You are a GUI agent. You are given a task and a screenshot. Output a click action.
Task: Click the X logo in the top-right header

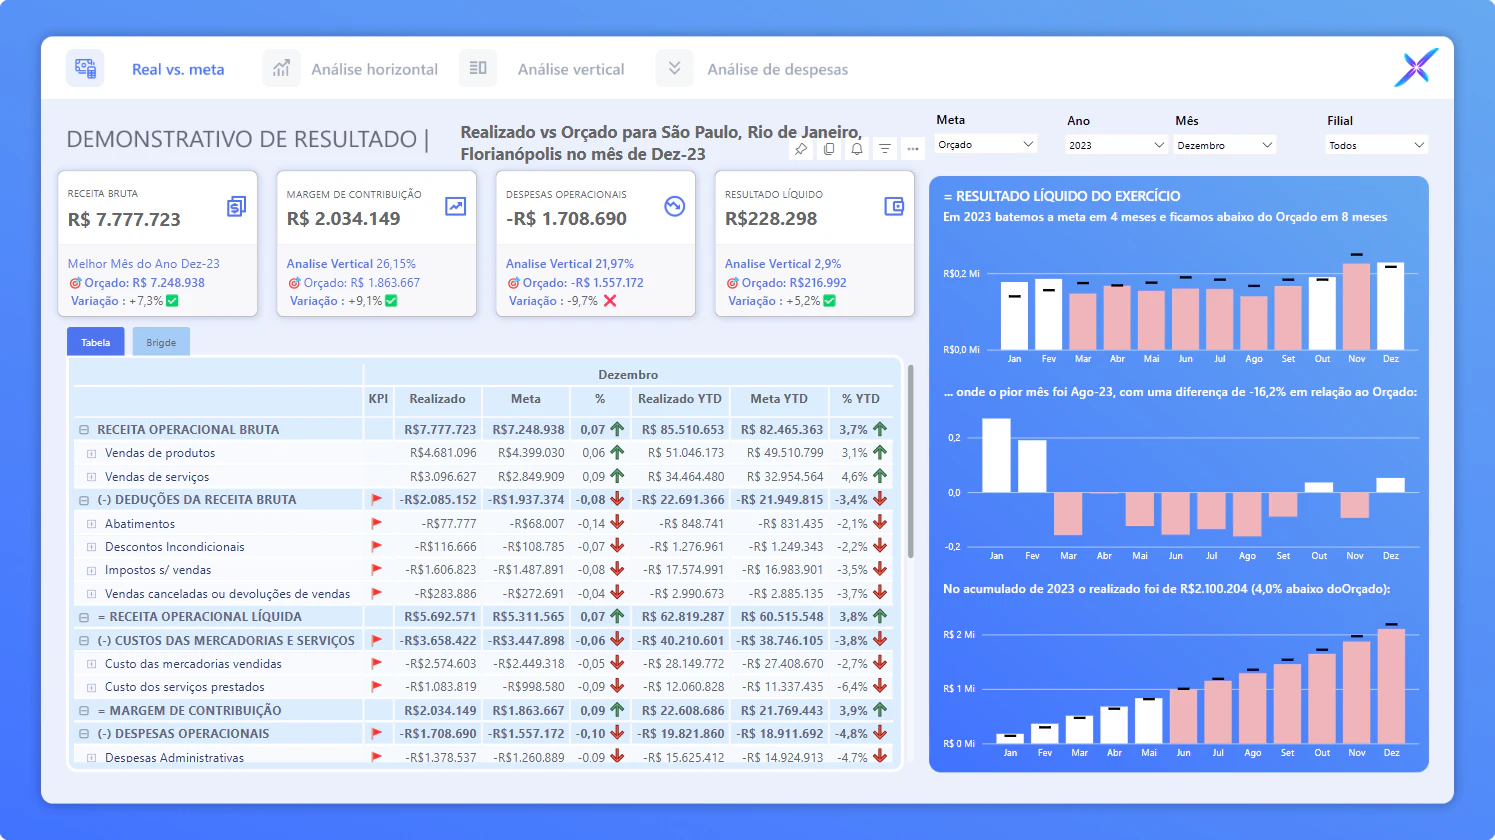[1416, 67]
